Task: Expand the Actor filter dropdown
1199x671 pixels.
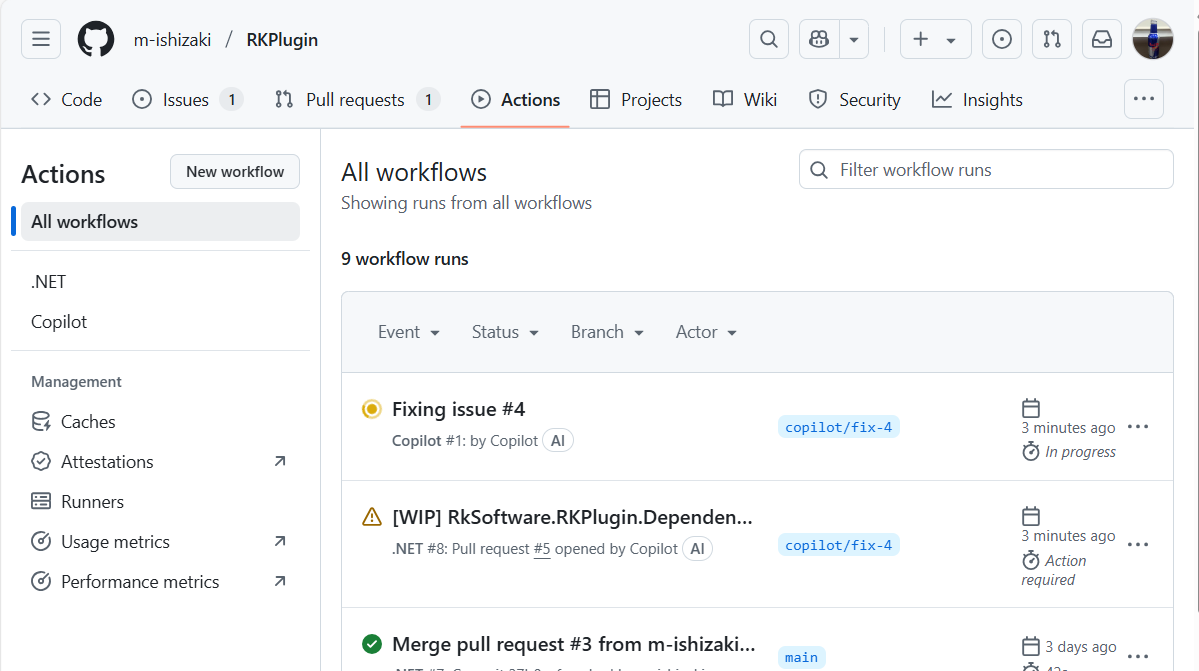Action: pos(706,332)
